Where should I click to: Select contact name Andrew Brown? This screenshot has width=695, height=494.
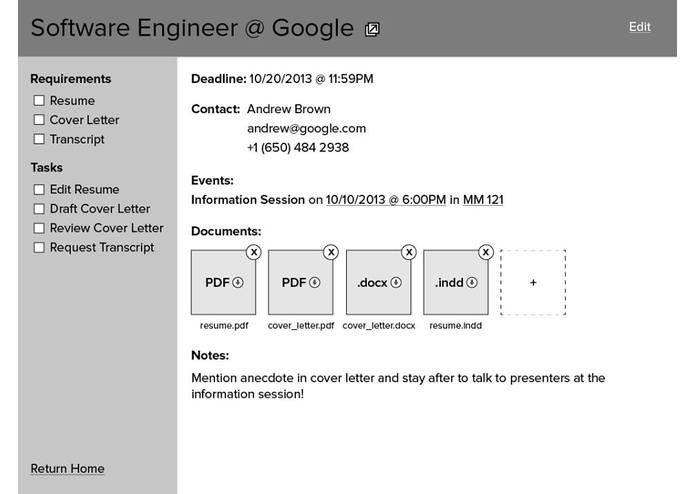(289, 109)
